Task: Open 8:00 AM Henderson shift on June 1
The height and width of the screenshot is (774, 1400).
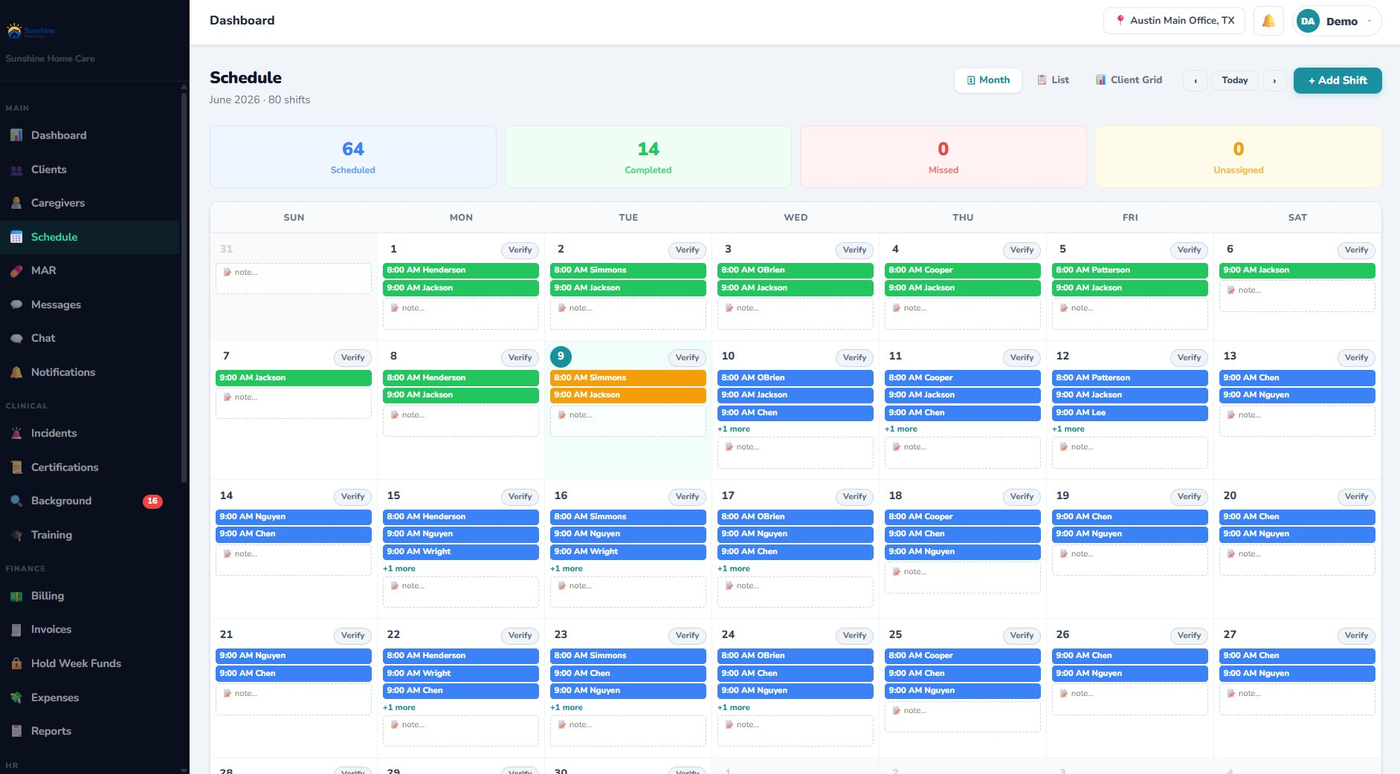Action: [x=461, y=270]
